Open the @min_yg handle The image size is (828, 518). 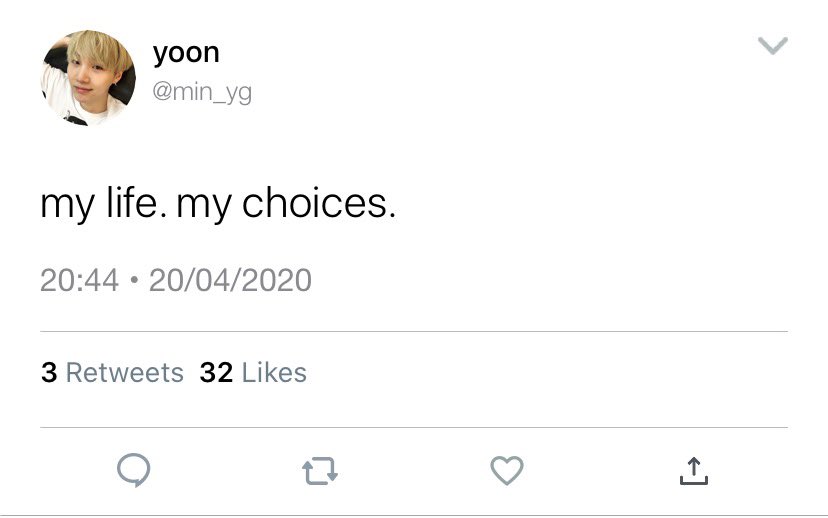[202, 92]
